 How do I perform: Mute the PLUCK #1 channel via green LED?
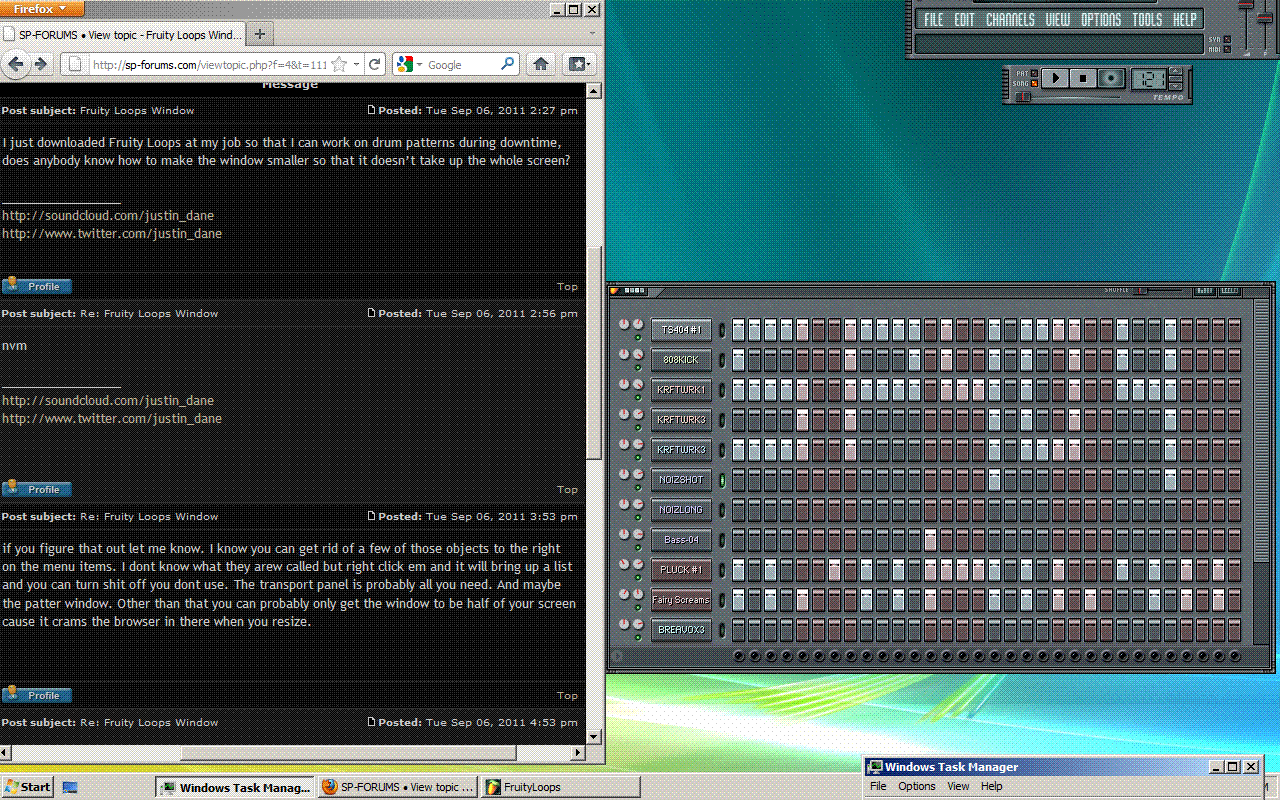(638, 577)
